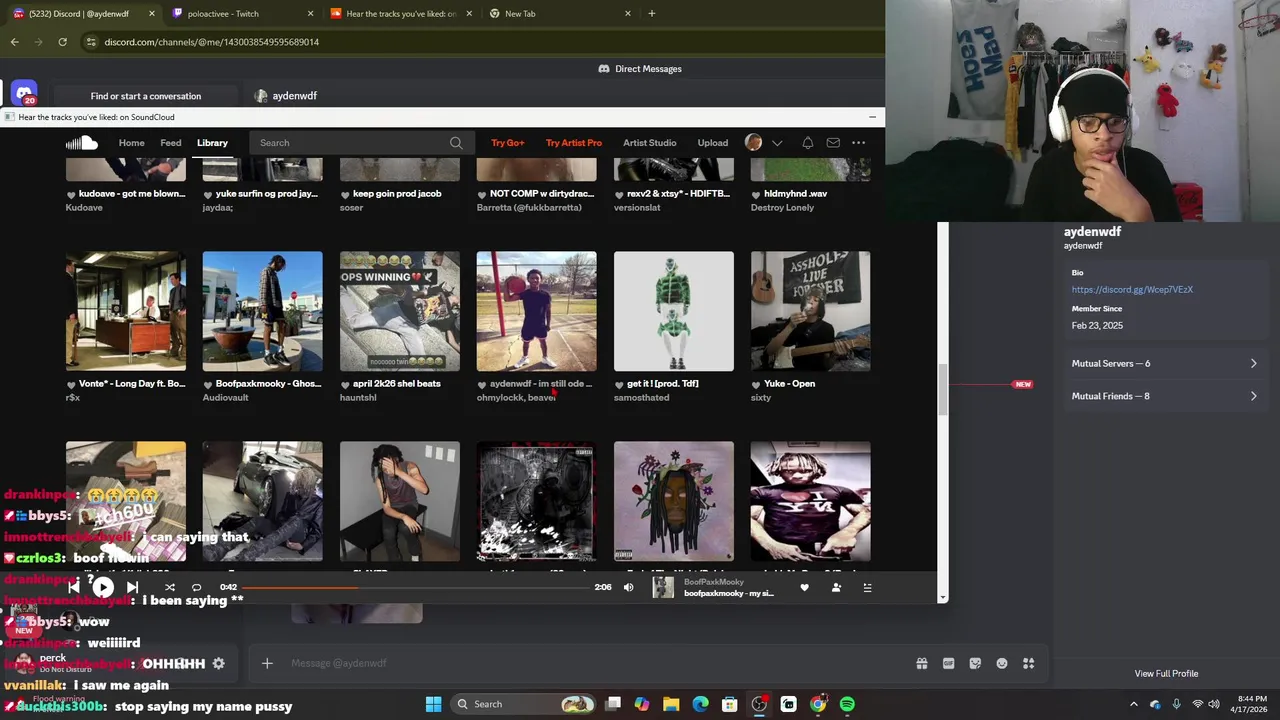Open File Explorer from the taskbar
1280x720 pixels.
[x=671, y=704]
